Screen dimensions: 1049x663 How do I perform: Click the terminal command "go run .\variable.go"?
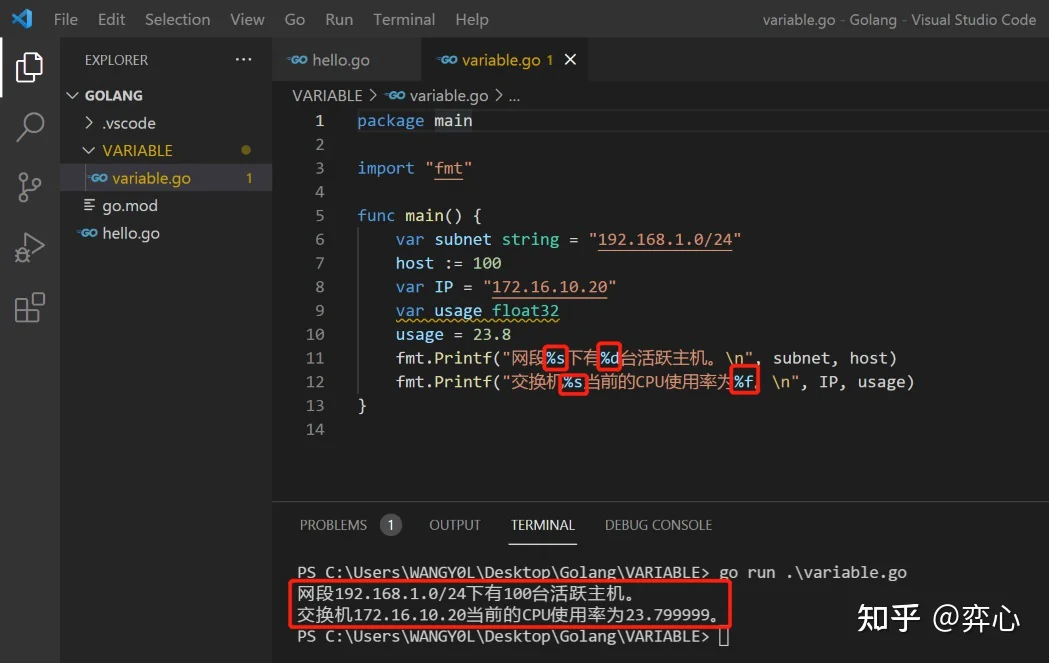tap(813, 573)
